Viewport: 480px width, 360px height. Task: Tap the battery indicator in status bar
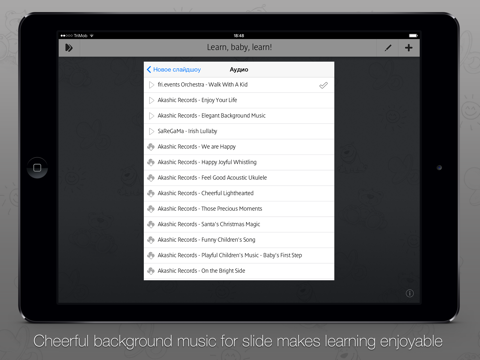pyautogui.click(x=413, y=35)
